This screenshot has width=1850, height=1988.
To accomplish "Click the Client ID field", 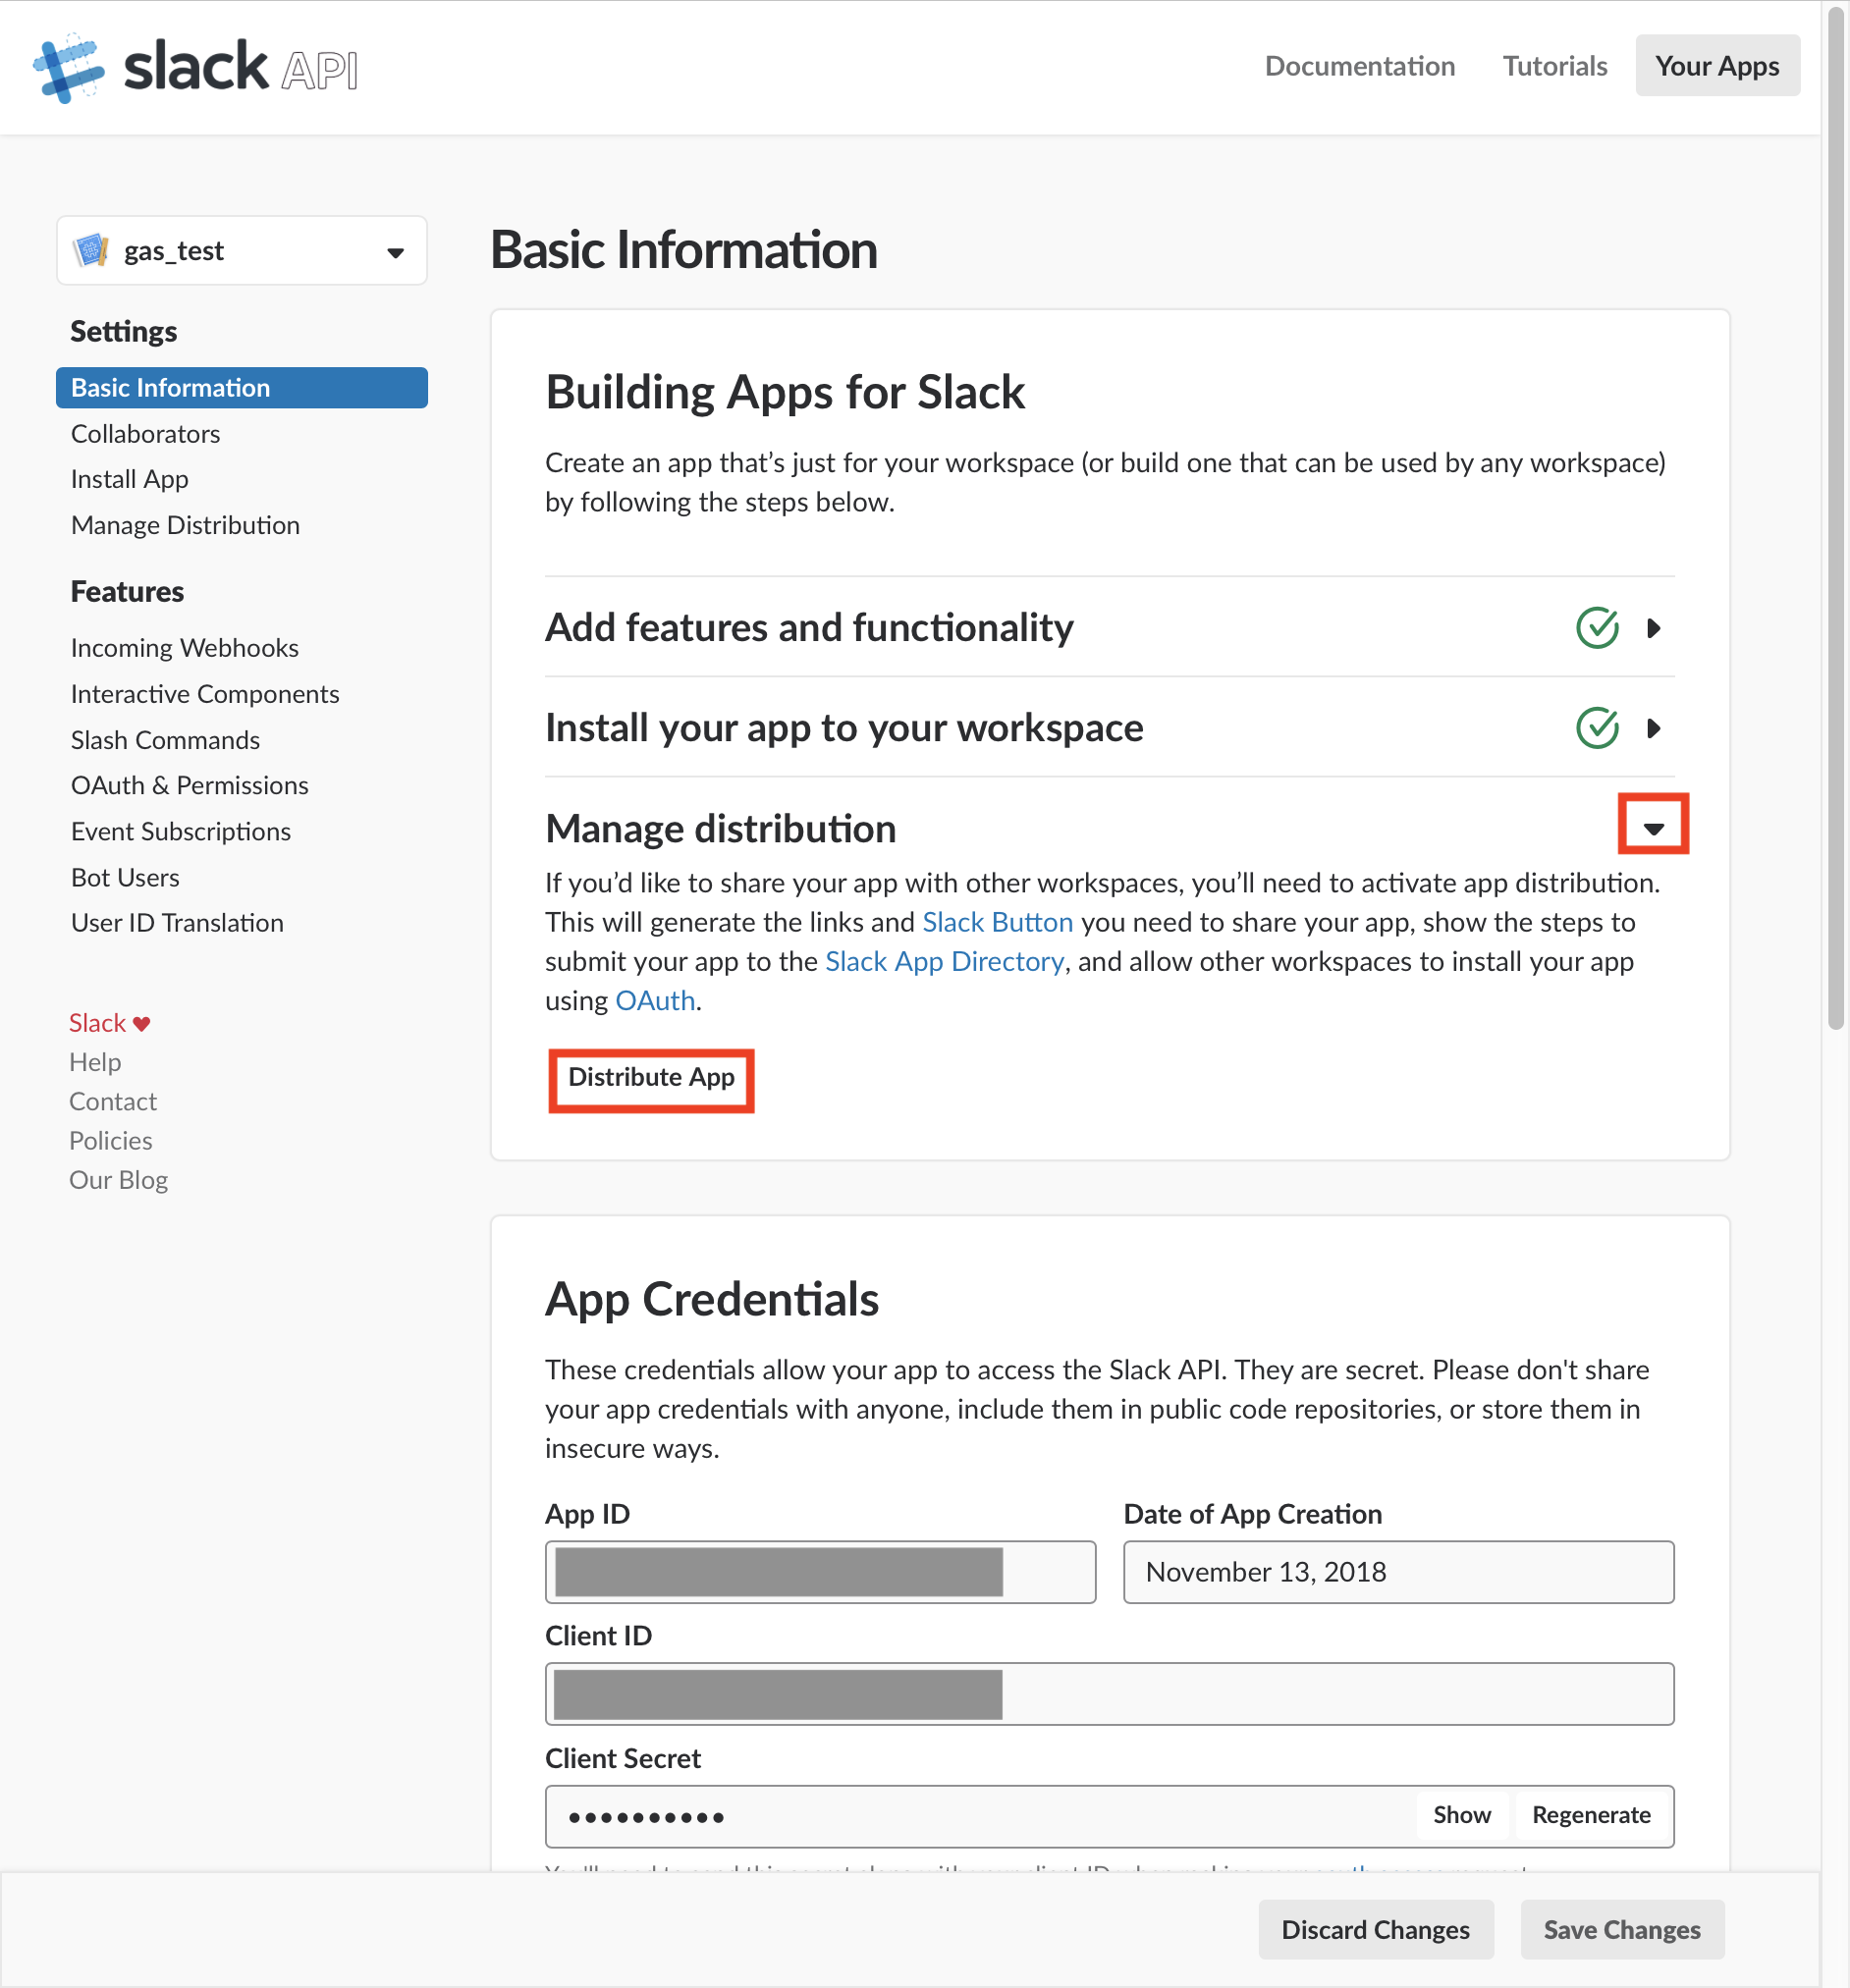I will pos(1109,1694).
